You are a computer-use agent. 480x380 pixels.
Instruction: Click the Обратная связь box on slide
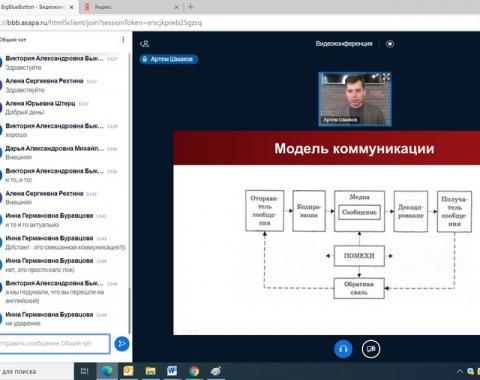pyautogui.click(x=359, y=288)
